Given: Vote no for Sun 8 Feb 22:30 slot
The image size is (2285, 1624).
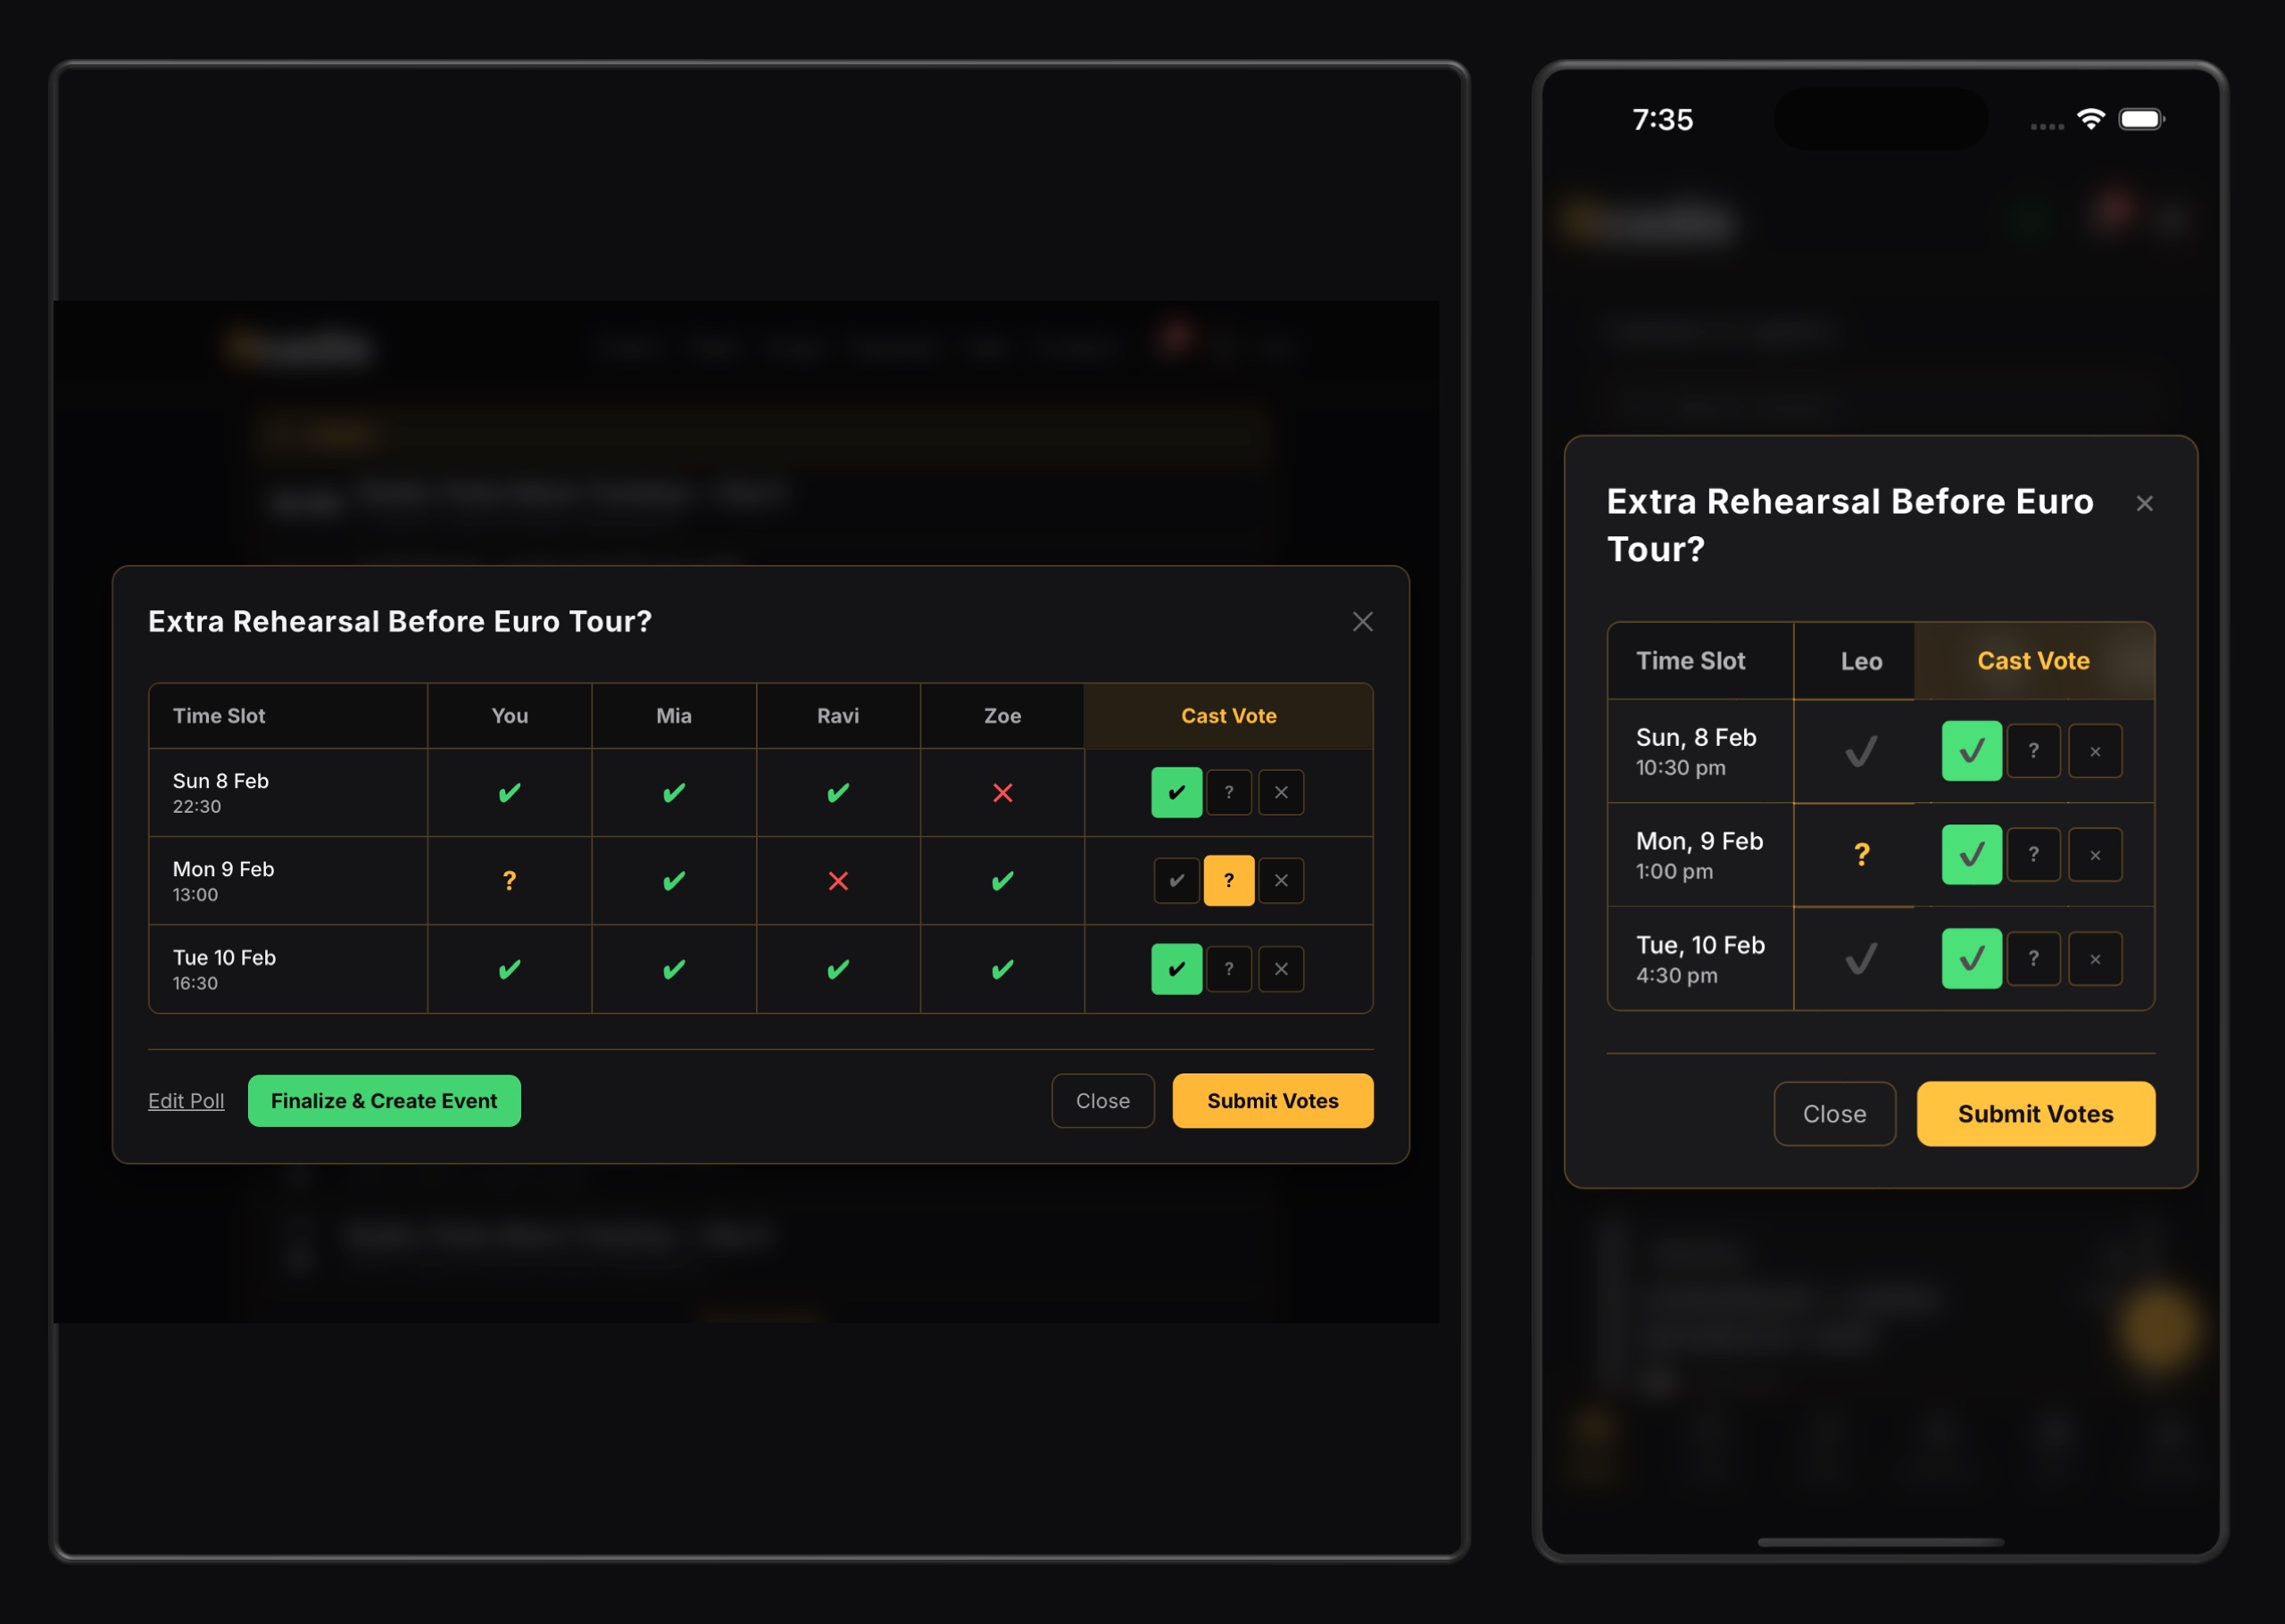Looking at the screenshot, I should click(1281, 793).
